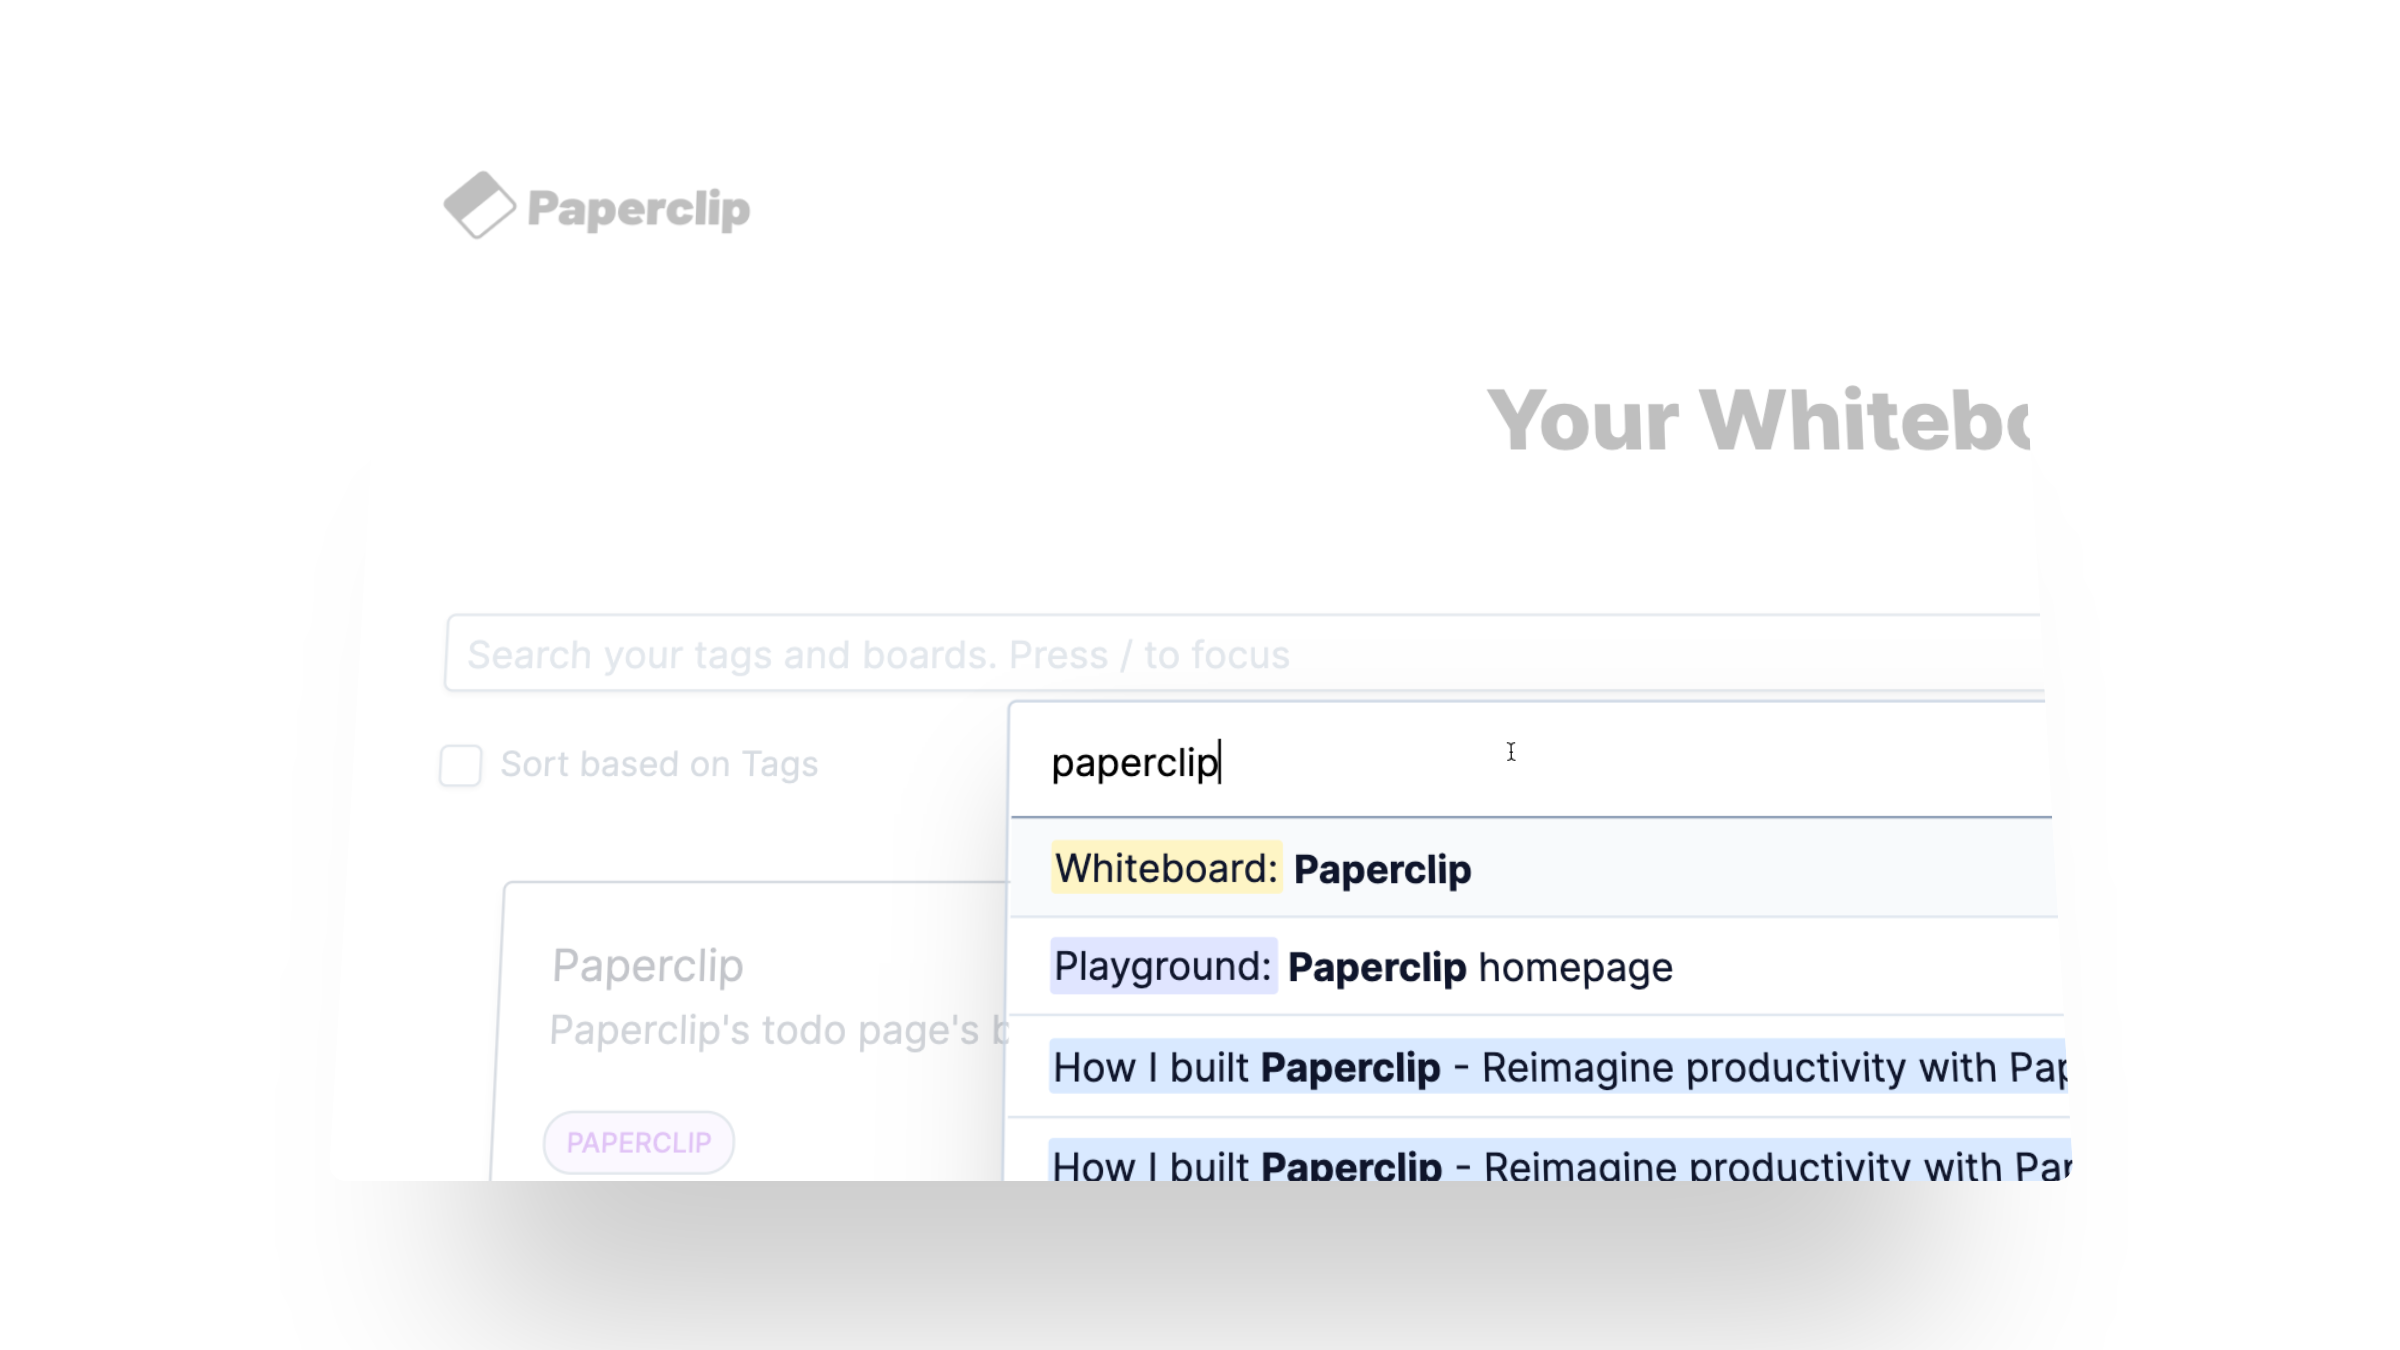Enable the Sort based on Tags checkbox

click(461, 765)
